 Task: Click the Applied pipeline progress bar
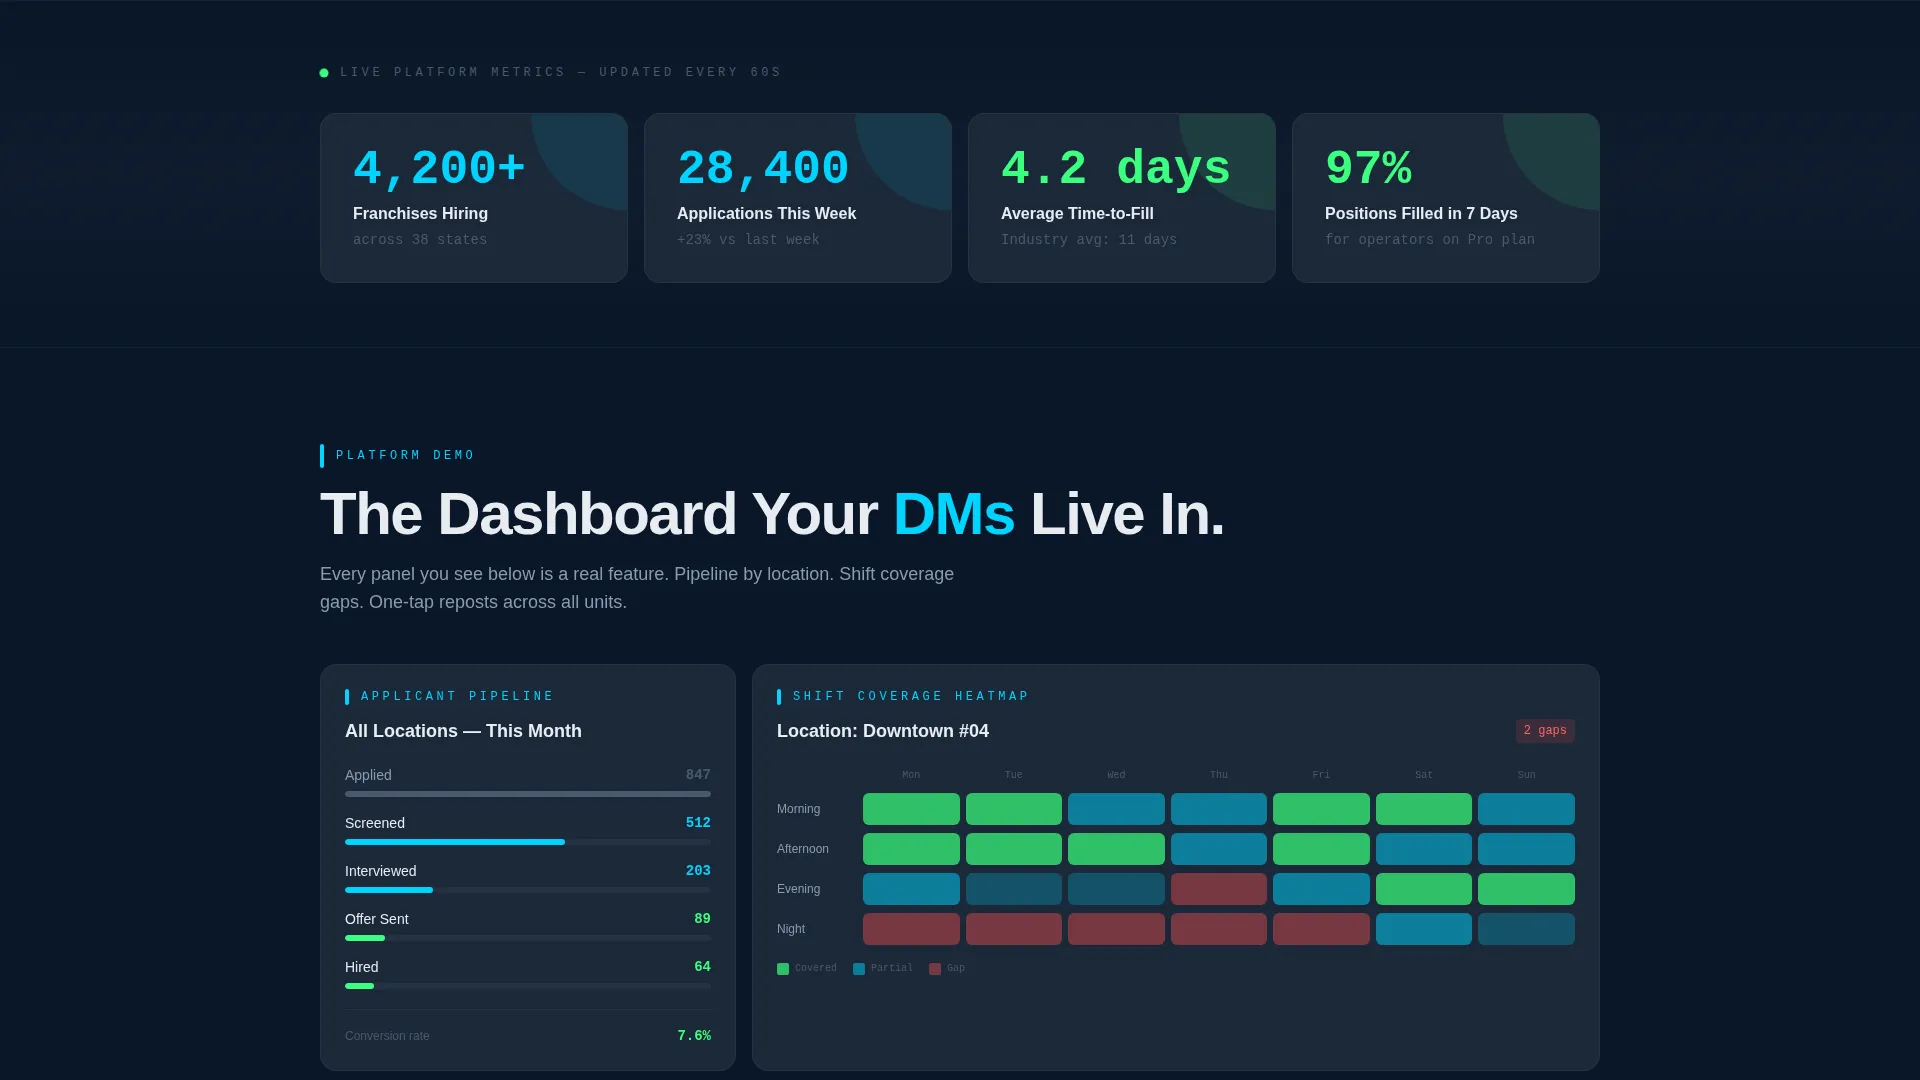coord(528,794)
